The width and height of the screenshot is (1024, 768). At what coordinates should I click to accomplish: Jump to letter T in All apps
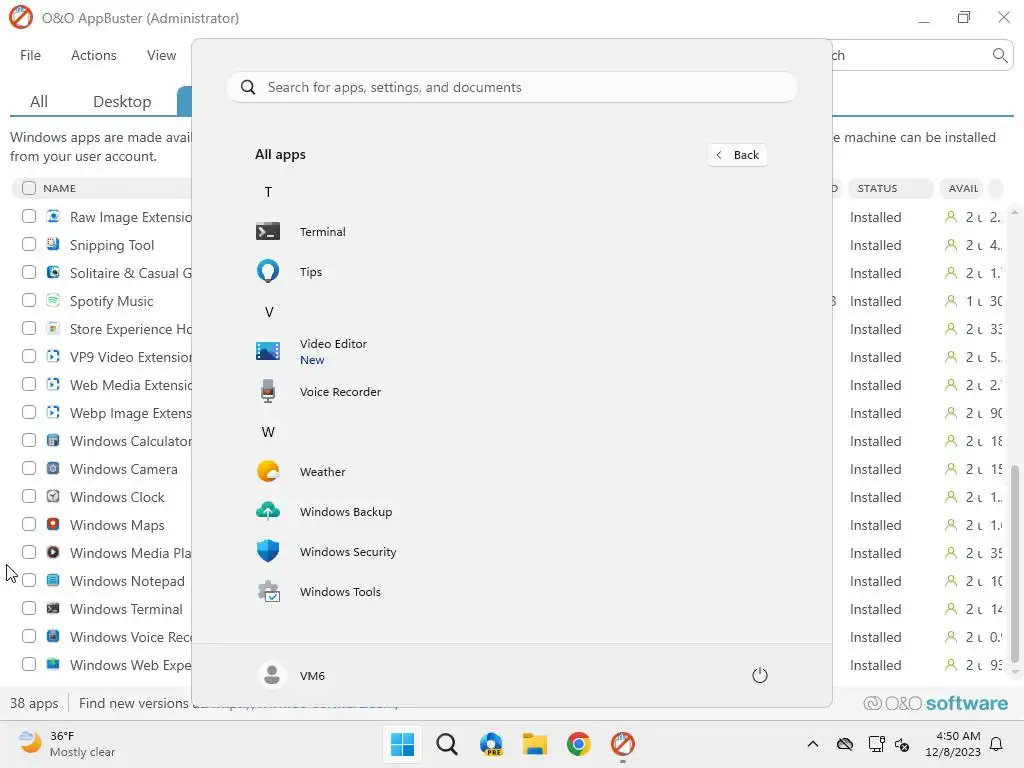268,192
